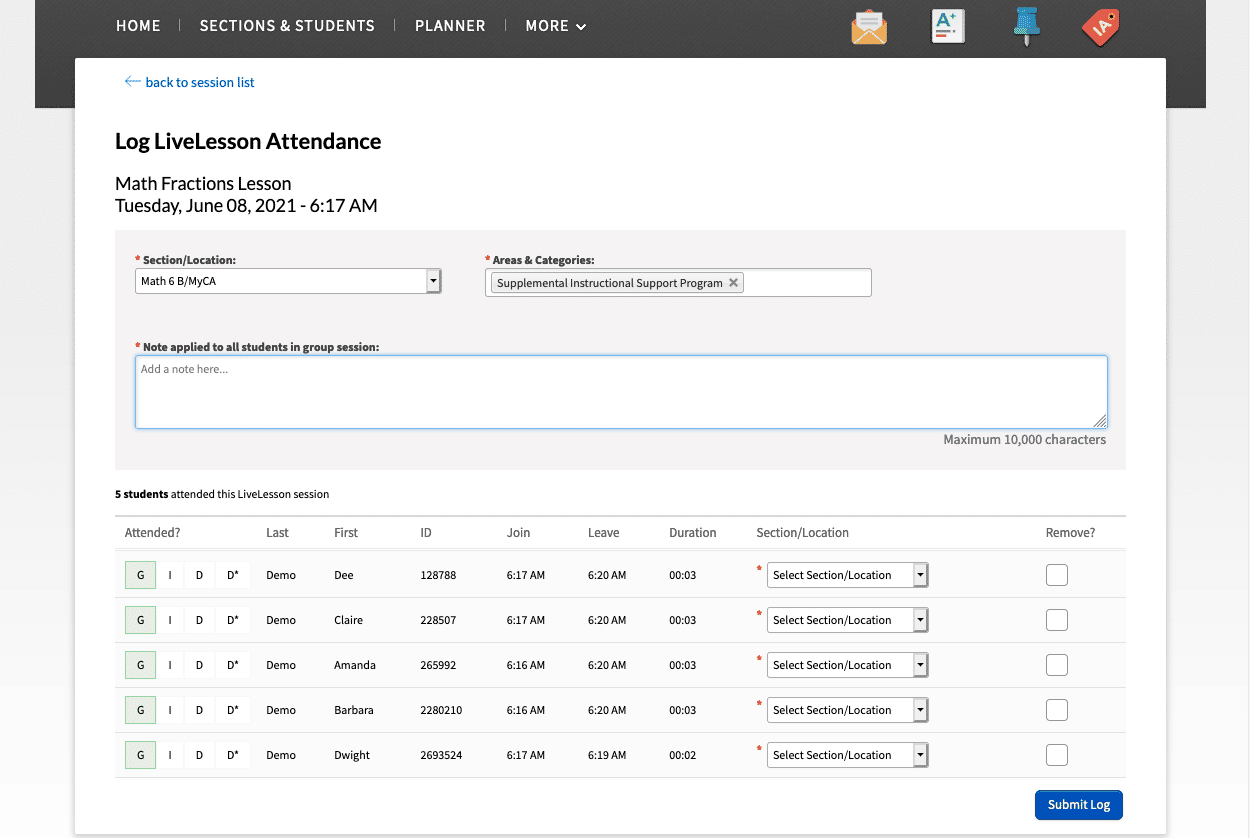Viewport: 1250px width, 838px height.
Task: Click the Math Fractions Lesson title
Action: point(203,184)
